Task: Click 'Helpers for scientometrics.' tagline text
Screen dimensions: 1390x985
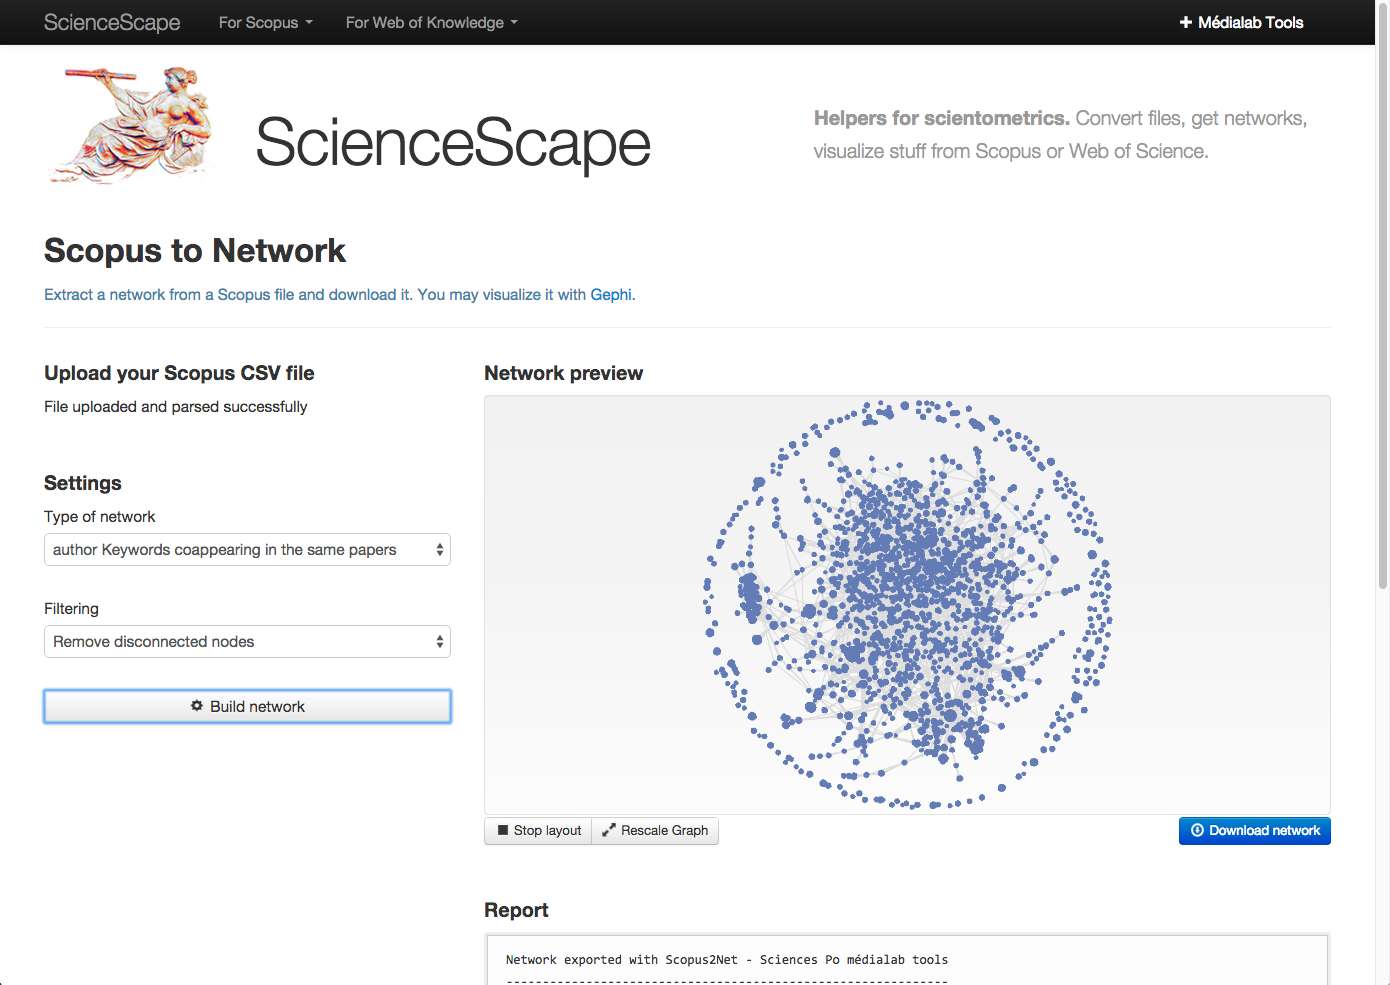Action: [942, 118]
